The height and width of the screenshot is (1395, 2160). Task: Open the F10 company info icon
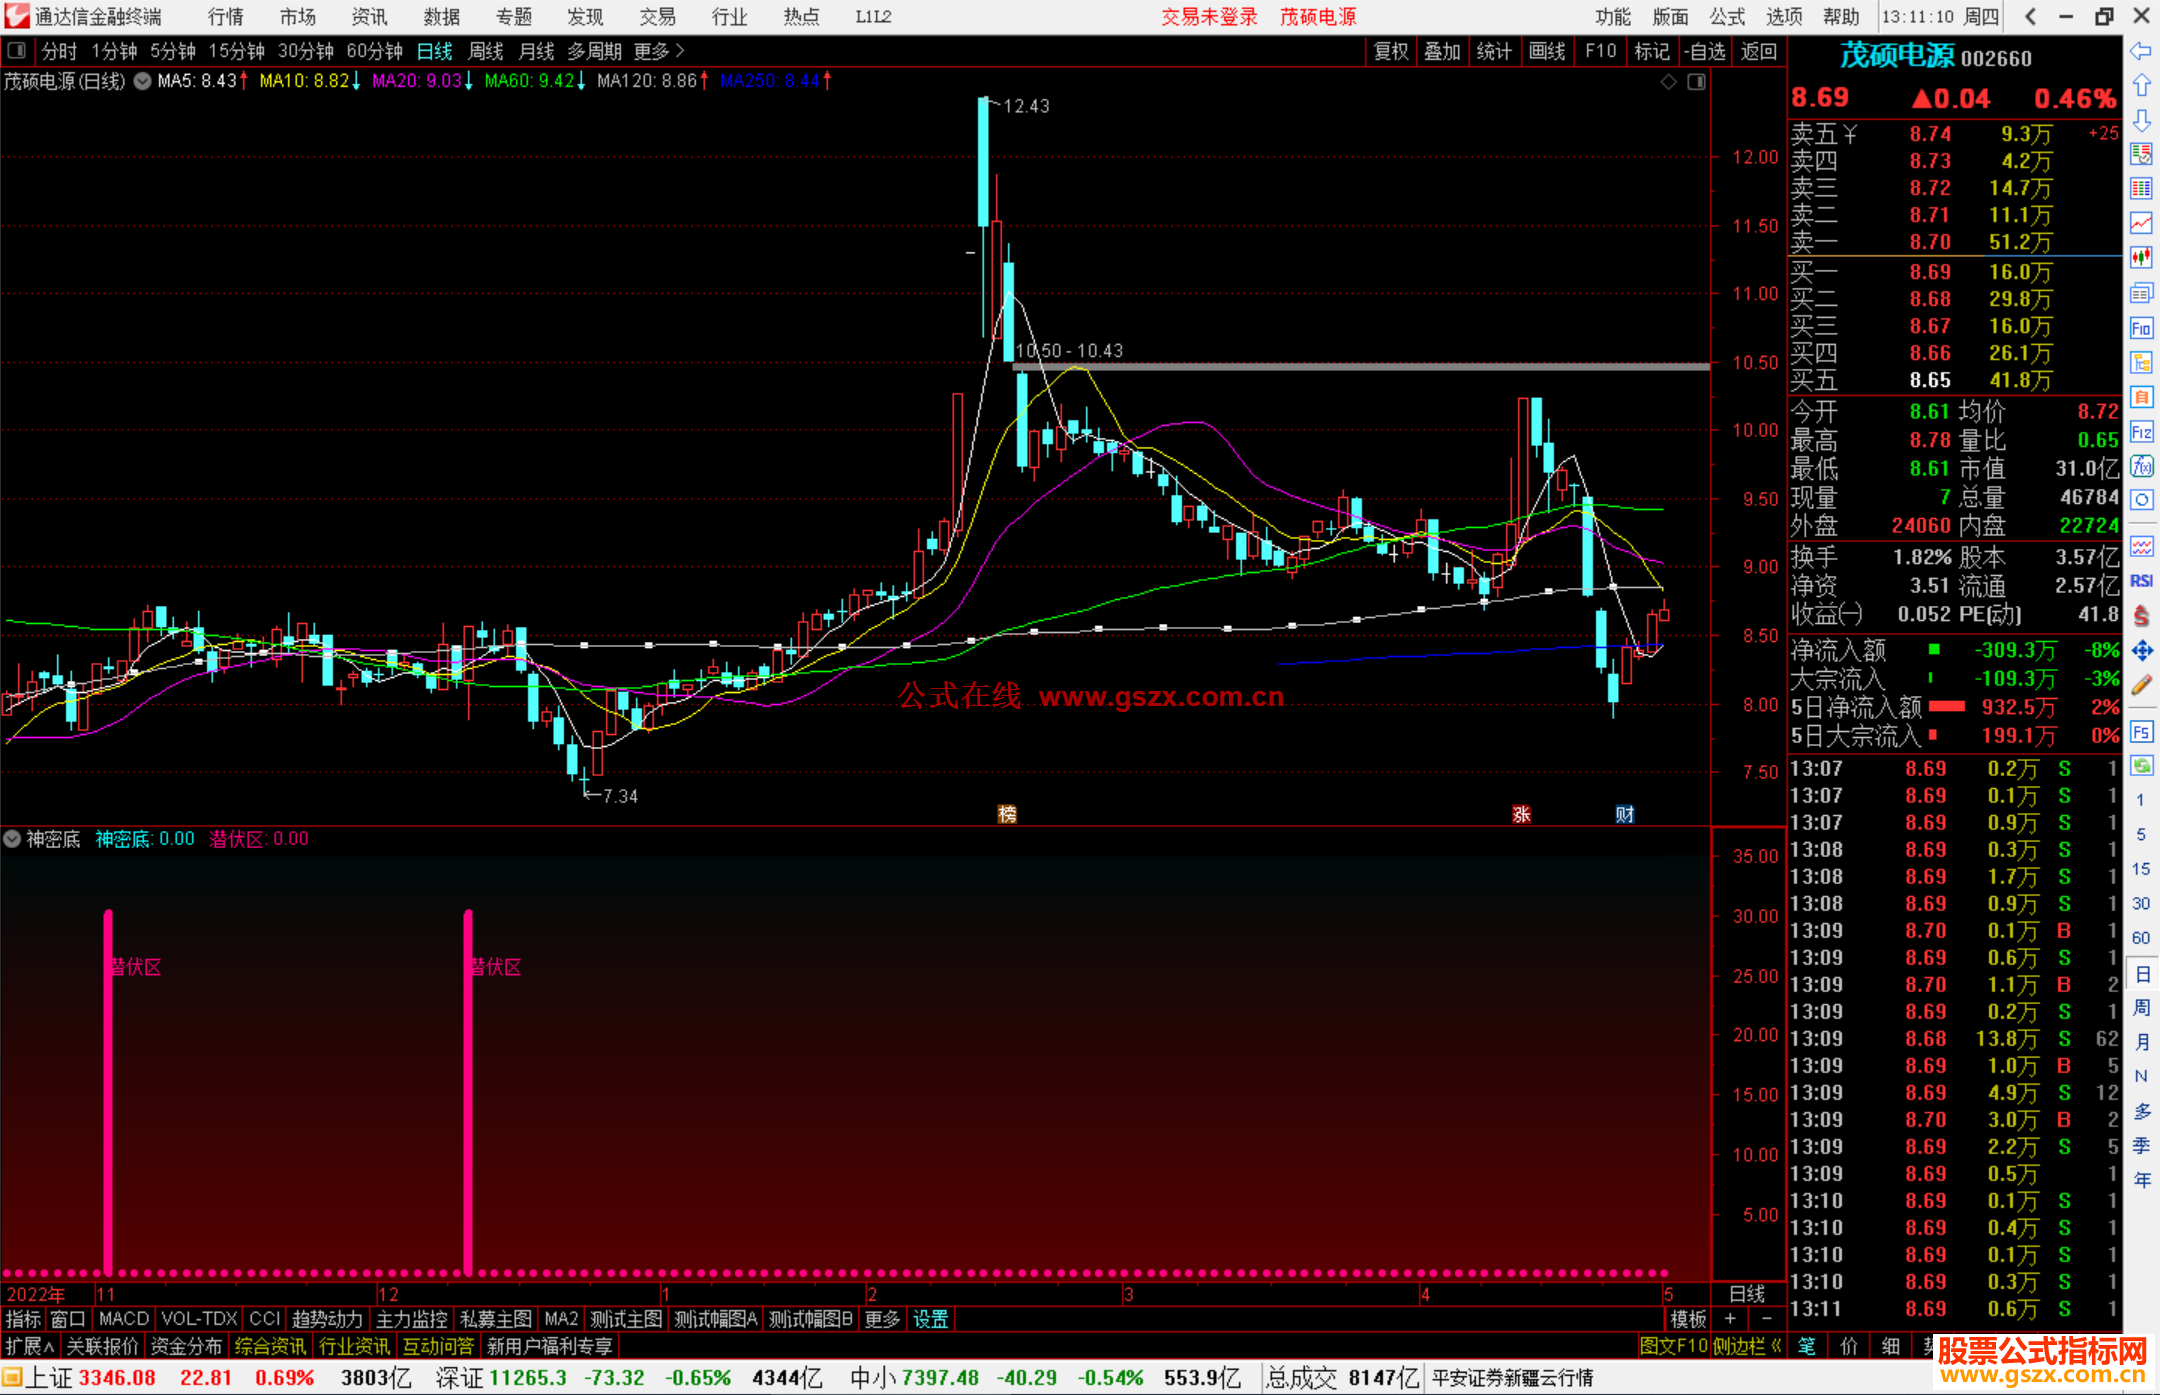[2141, 328]
